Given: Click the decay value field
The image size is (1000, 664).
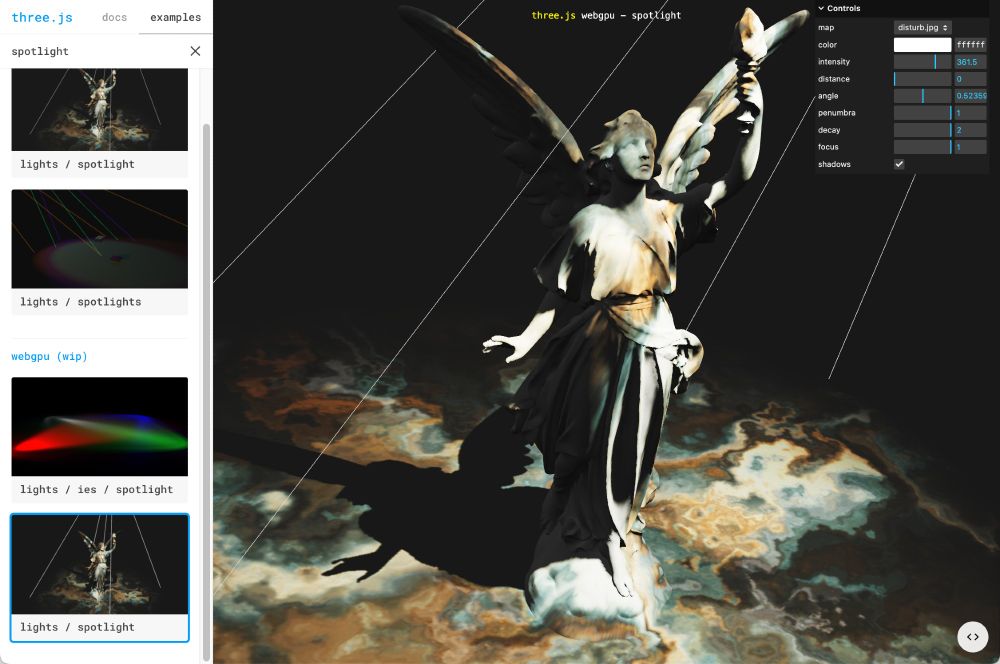Looking at the screenshot, I should click(970, 130).
